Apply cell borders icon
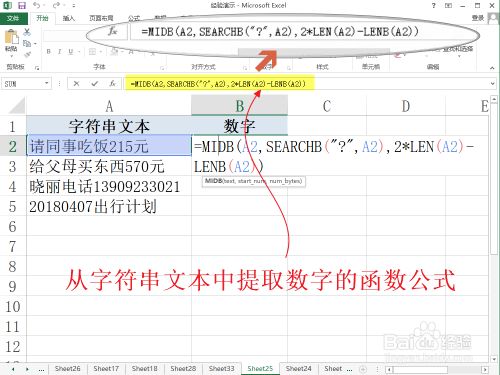Screen dimensions: 500x375 [92, 51]
